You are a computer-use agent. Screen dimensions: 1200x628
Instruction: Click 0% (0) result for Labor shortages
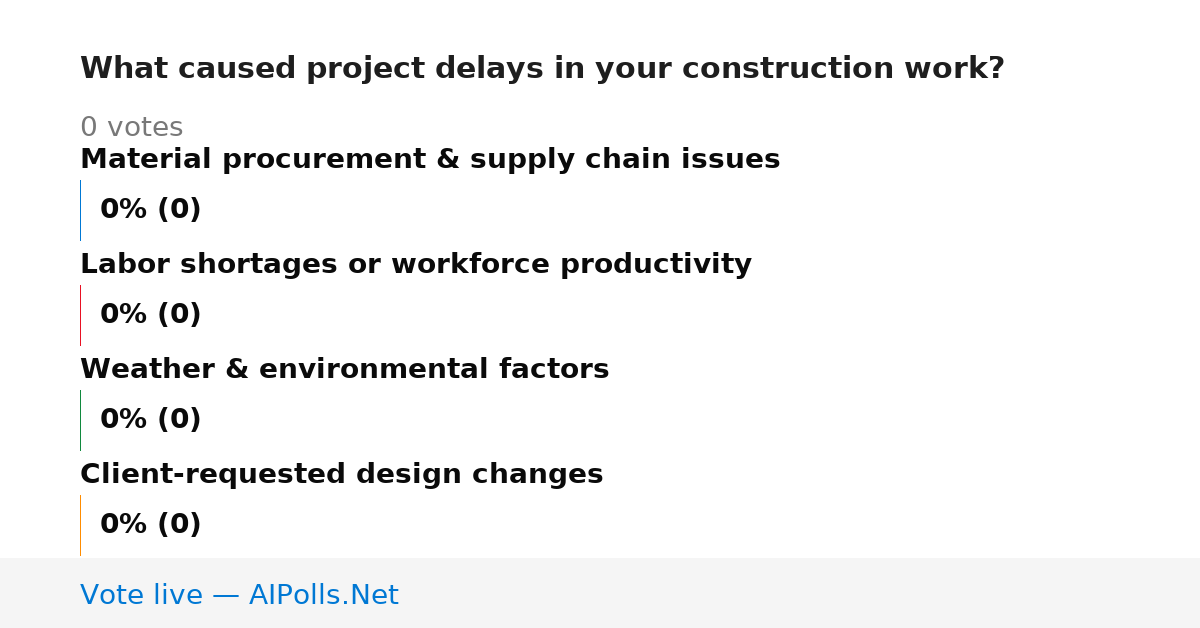pyautogui.click(x=150, y=315)
